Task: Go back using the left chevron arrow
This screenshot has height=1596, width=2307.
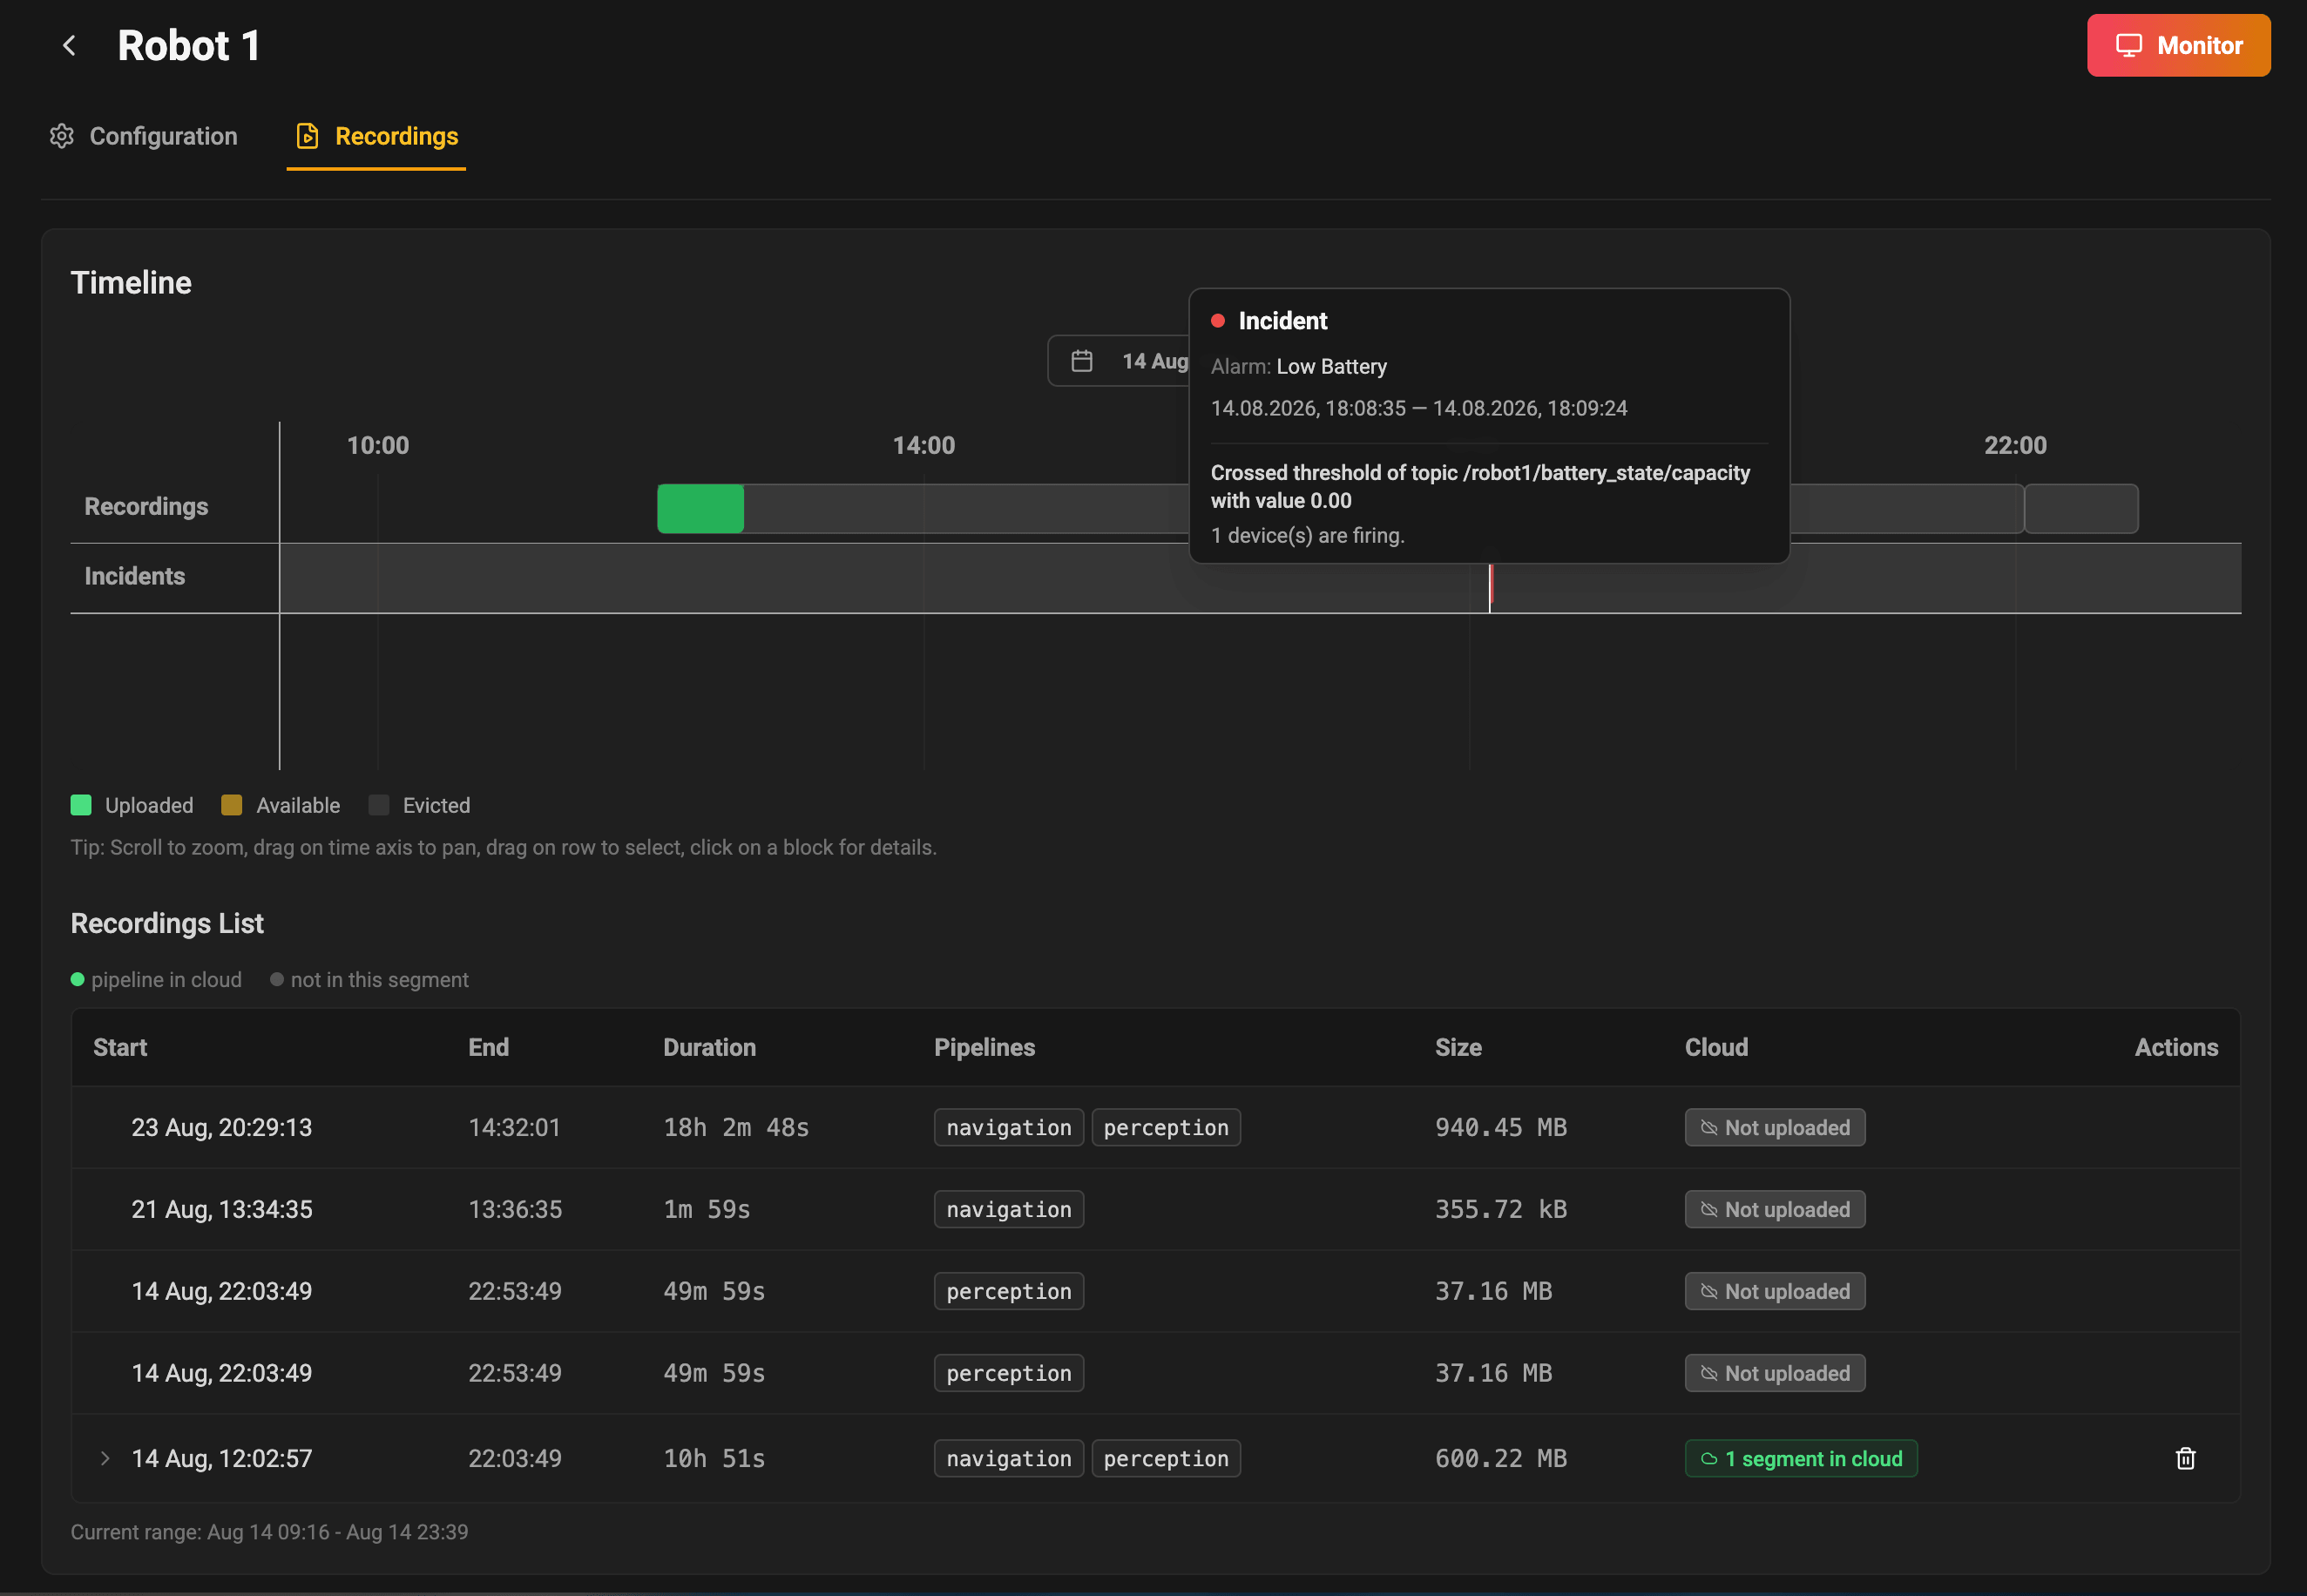Action: click(x=69, y=45)
